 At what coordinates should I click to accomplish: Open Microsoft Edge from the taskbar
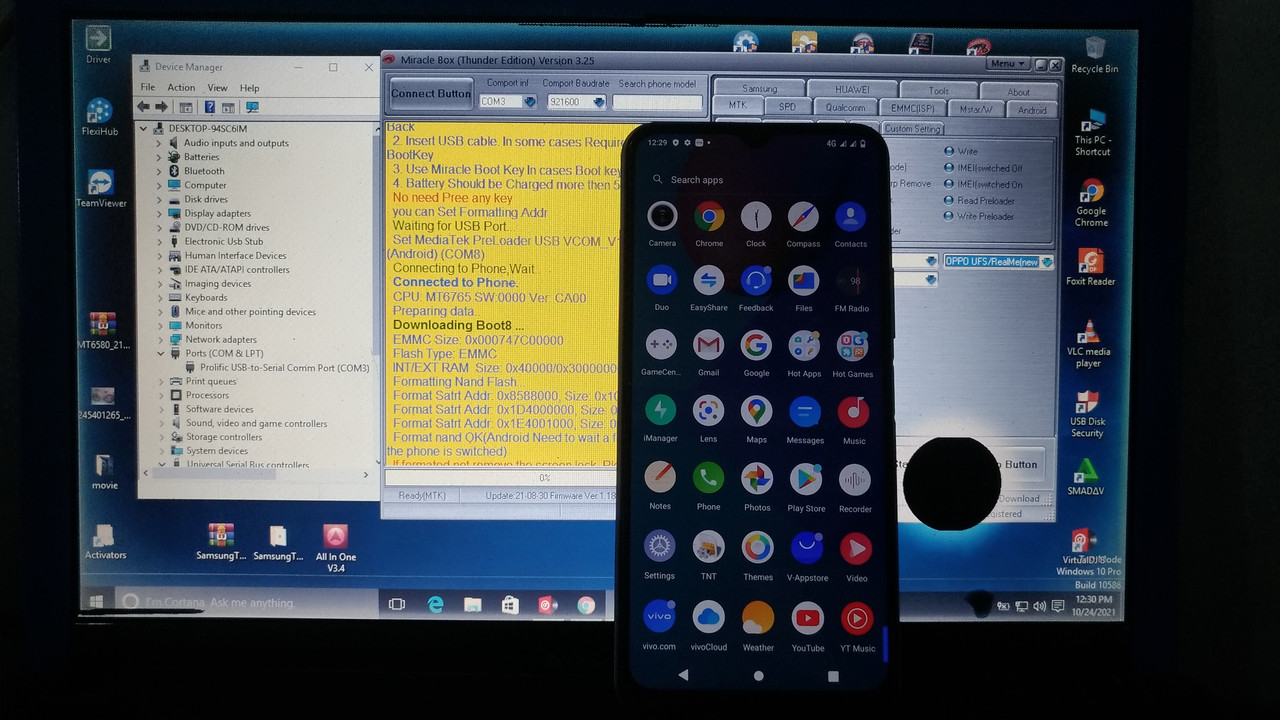click(x=436, y=605)
